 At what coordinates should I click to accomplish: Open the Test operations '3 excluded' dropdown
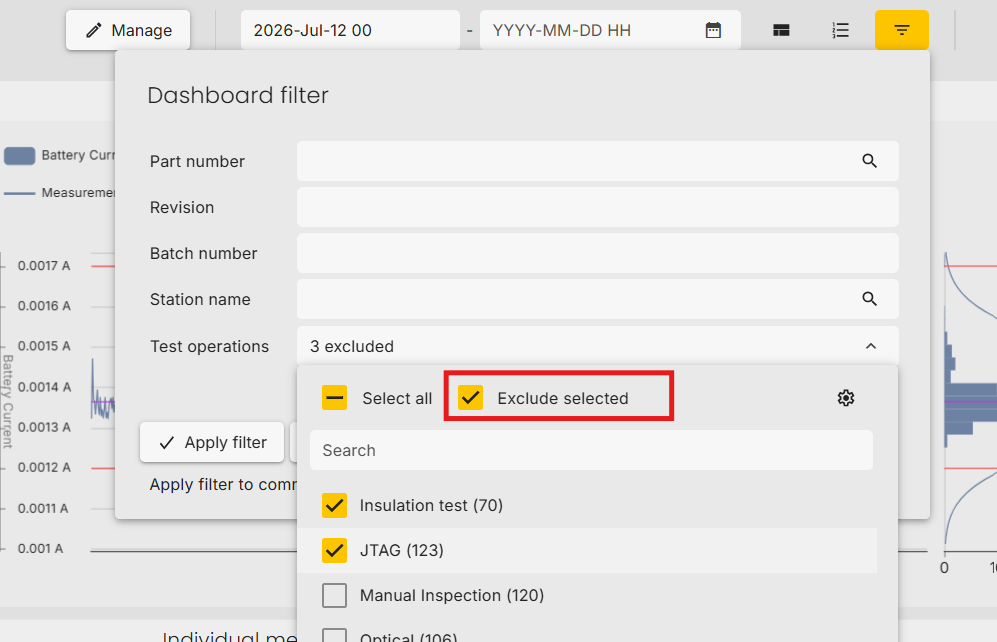pyautogui.click(x=598, y=346)
